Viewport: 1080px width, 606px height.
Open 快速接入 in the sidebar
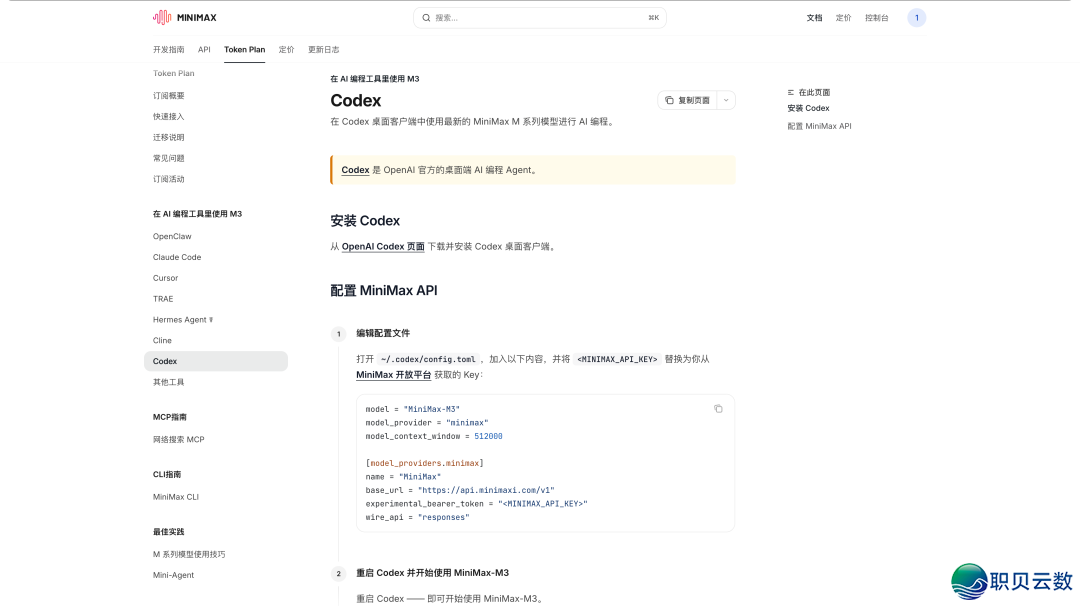[x=169, y=116]
